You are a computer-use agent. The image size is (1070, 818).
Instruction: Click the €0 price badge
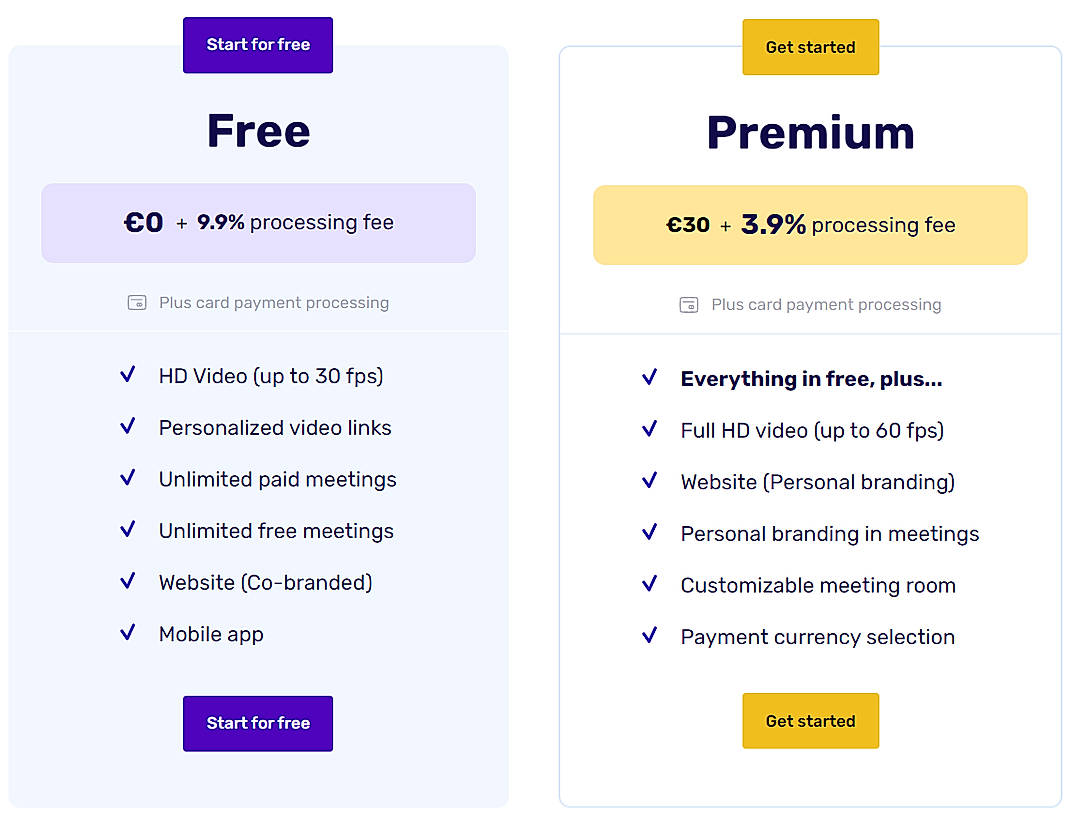257,223
